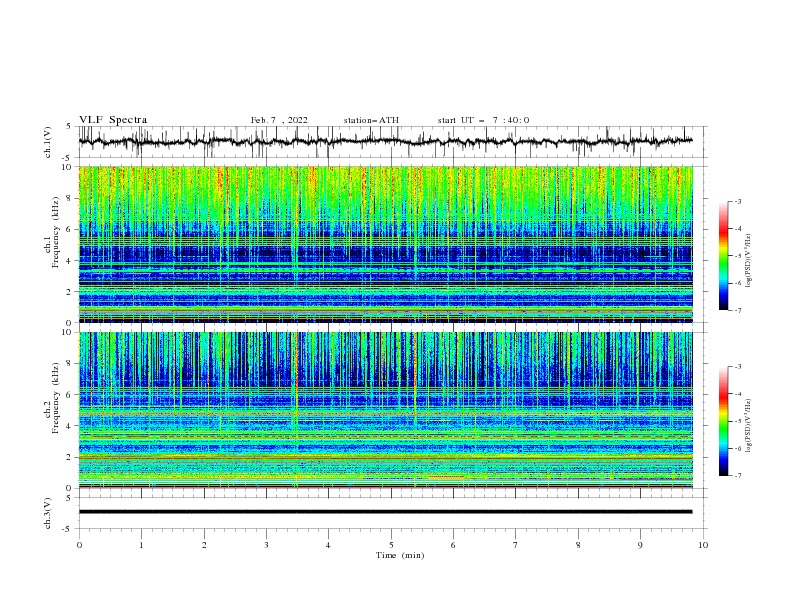Click the "6" kHz tick on ch.1 frequency axis
The image size is (792, 612).
[x=70, y=230]
